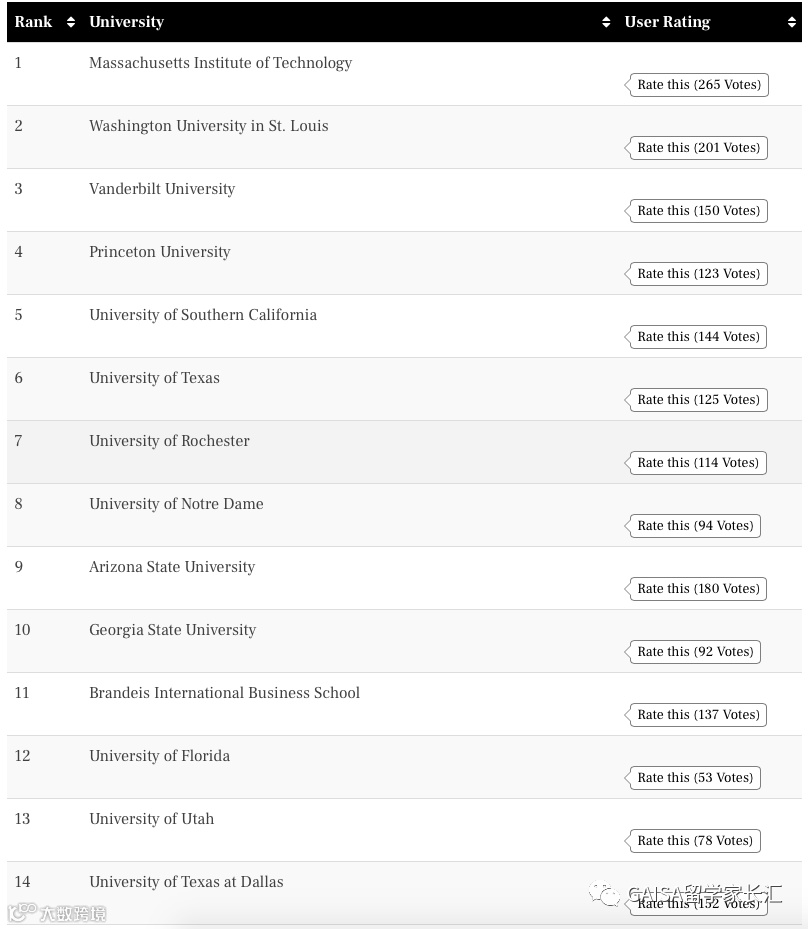
Task: Select the University of Notre Dame entry
Action: pos(176,504)
